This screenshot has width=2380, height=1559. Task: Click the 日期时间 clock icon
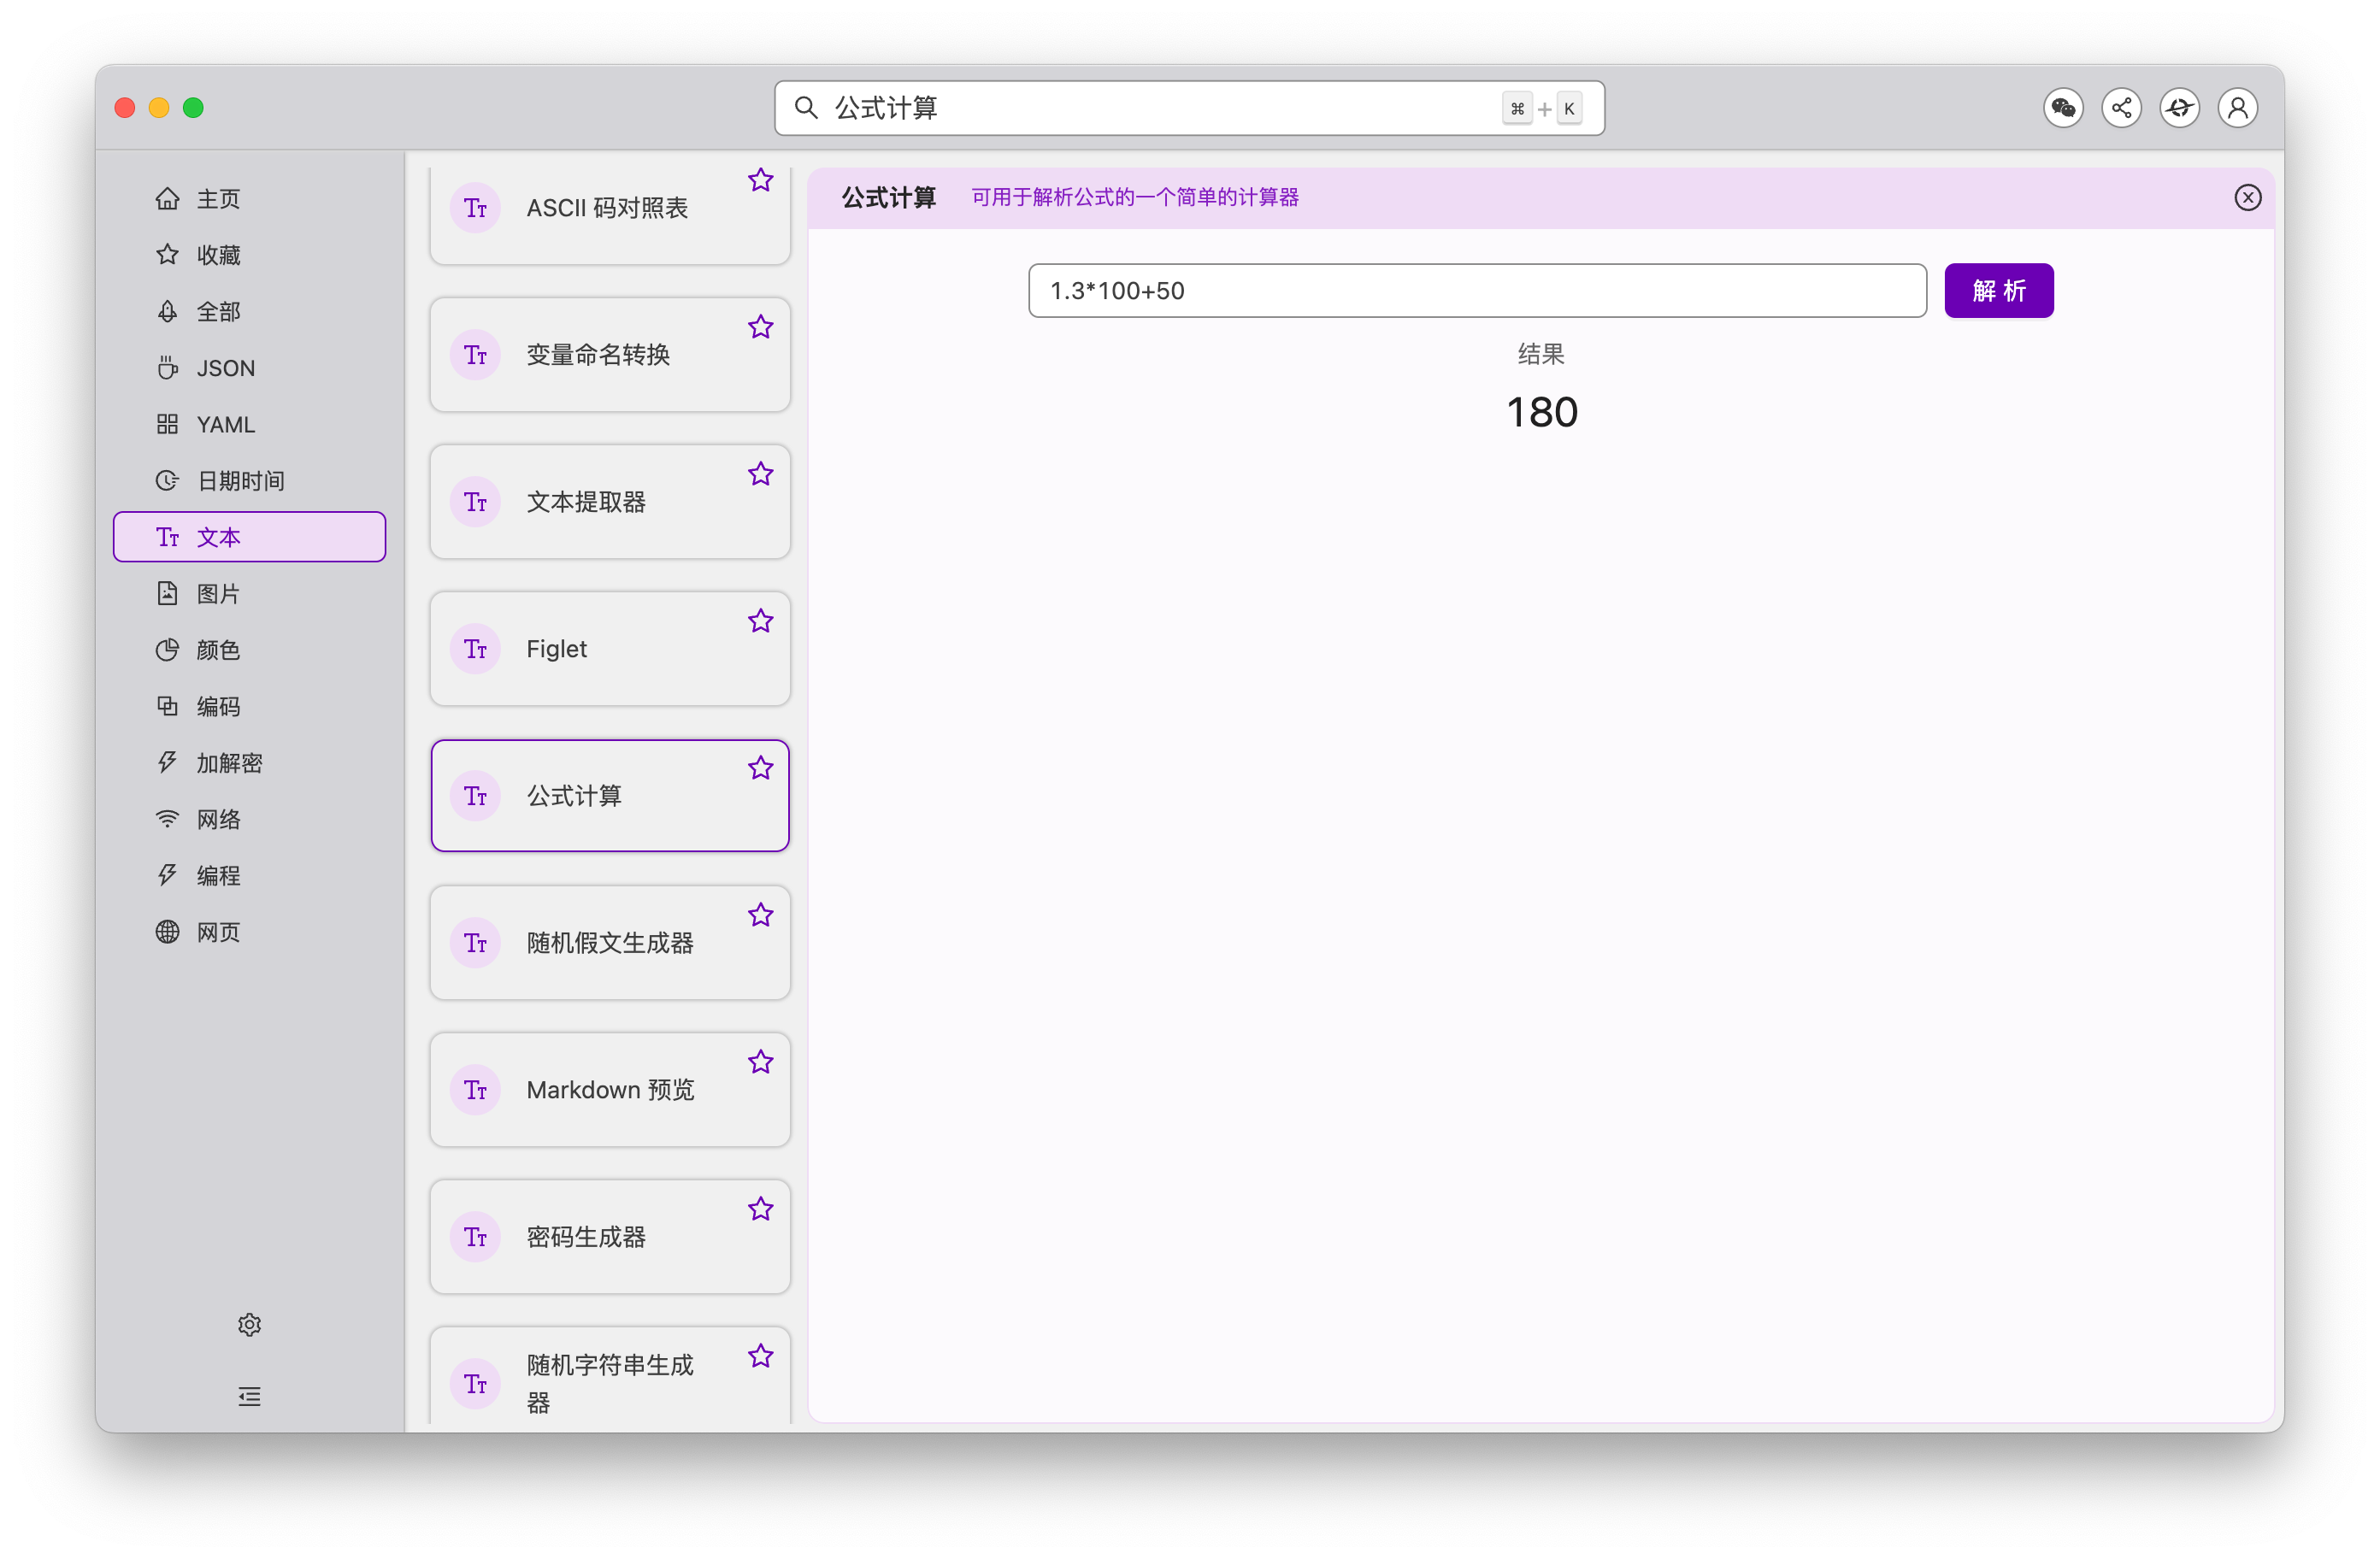pos(167,481)
